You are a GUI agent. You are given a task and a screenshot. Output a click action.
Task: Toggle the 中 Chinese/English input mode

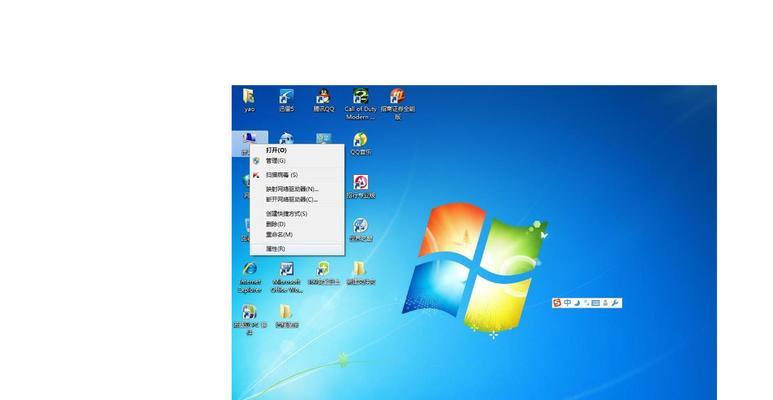tap(567, 302)
